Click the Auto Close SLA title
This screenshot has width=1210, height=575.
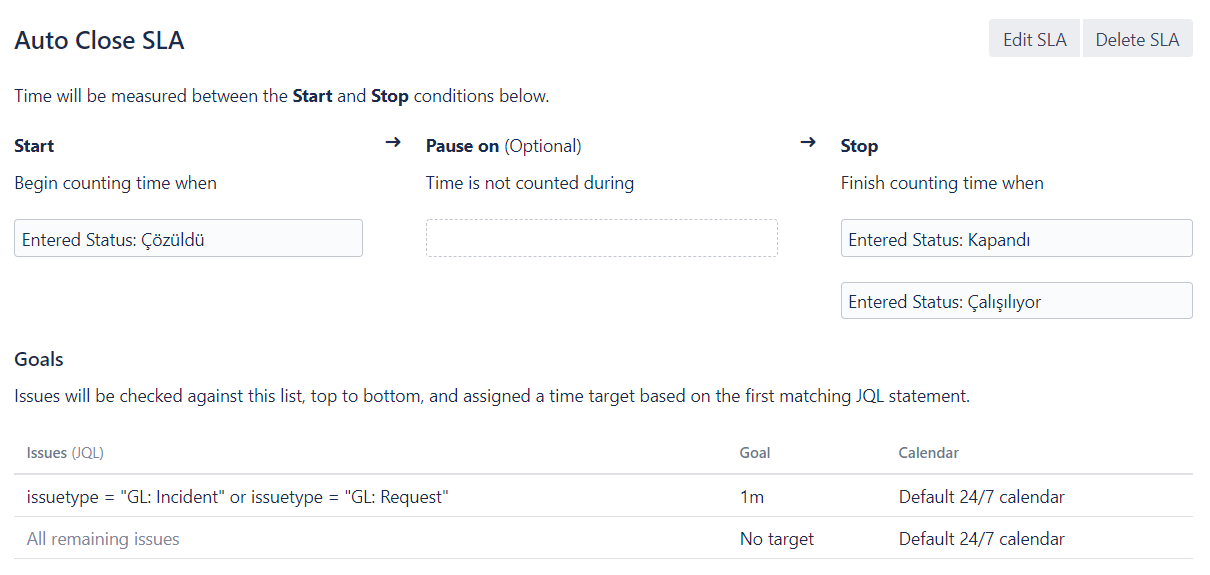coord(99,41)
